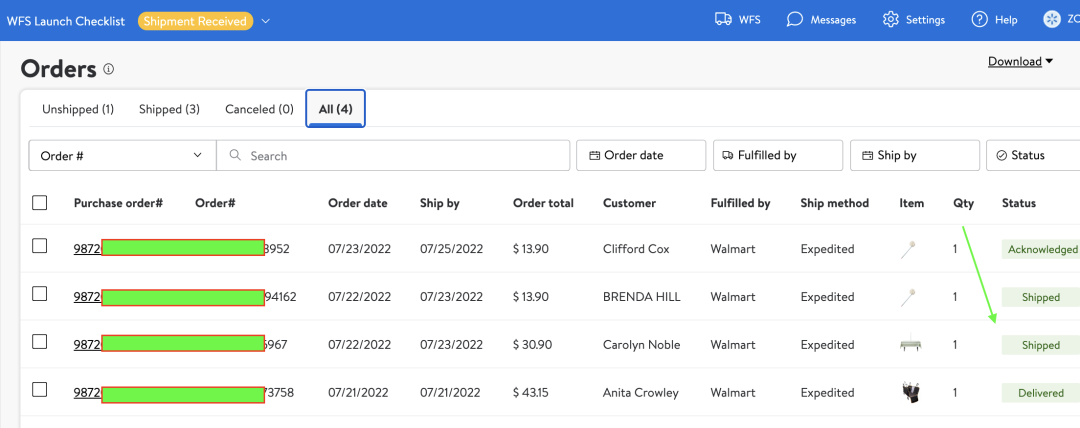Click the Help question mark icon
This screenshot has width=1080, height=428.
click(979, 20)
